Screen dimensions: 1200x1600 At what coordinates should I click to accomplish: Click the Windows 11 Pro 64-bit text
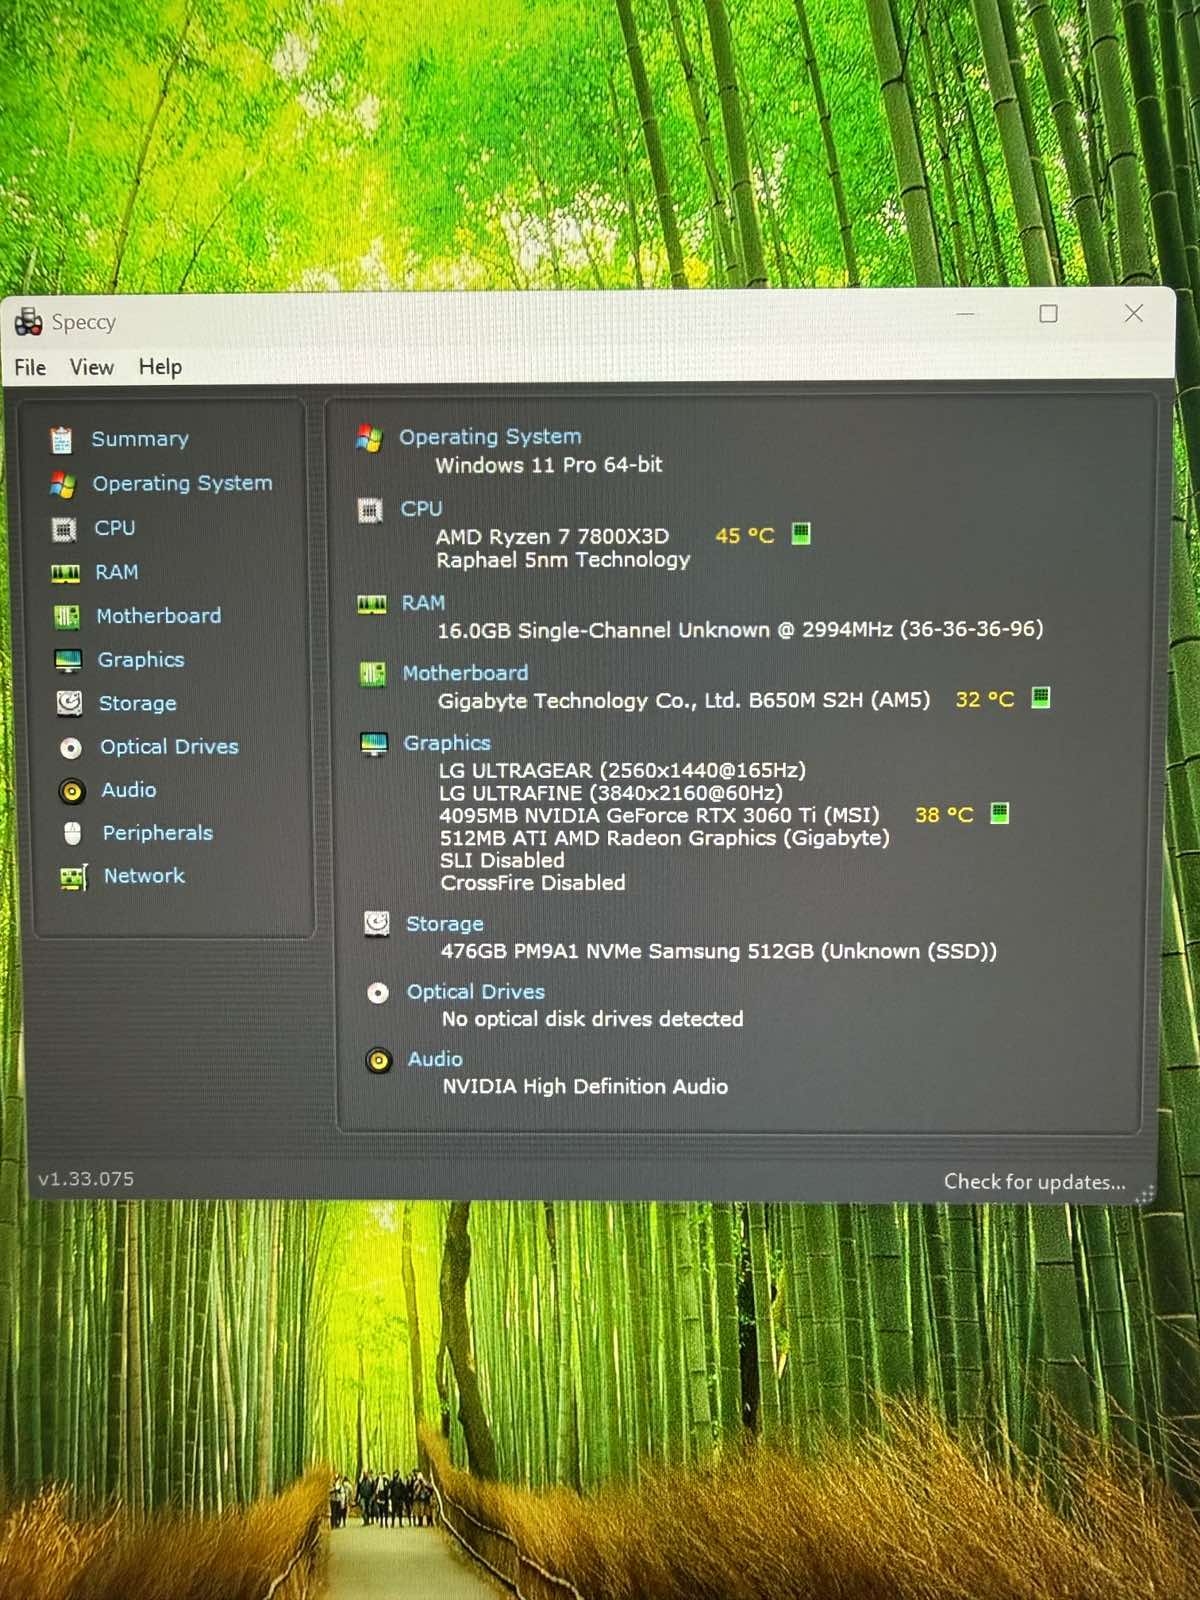tap(549, 465)
